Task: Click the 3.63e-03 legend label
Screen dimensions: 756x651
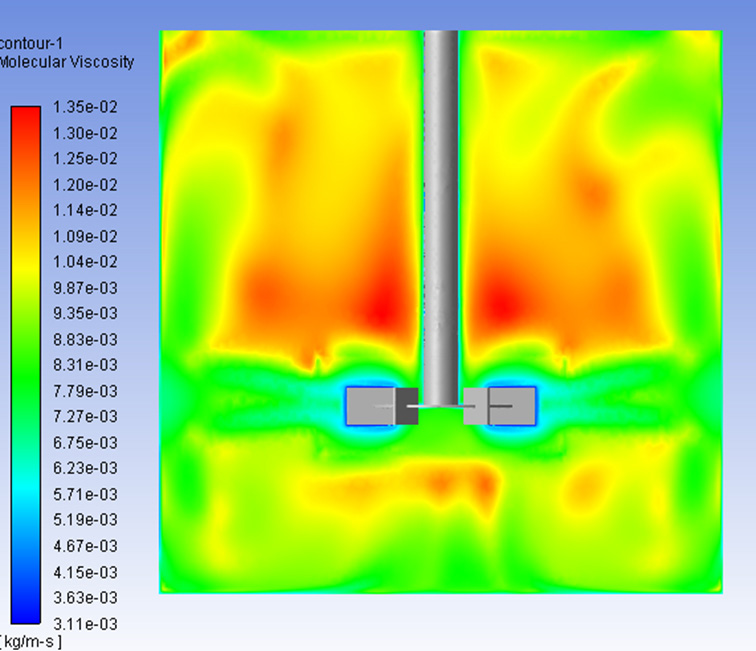Action: [85, 598]
